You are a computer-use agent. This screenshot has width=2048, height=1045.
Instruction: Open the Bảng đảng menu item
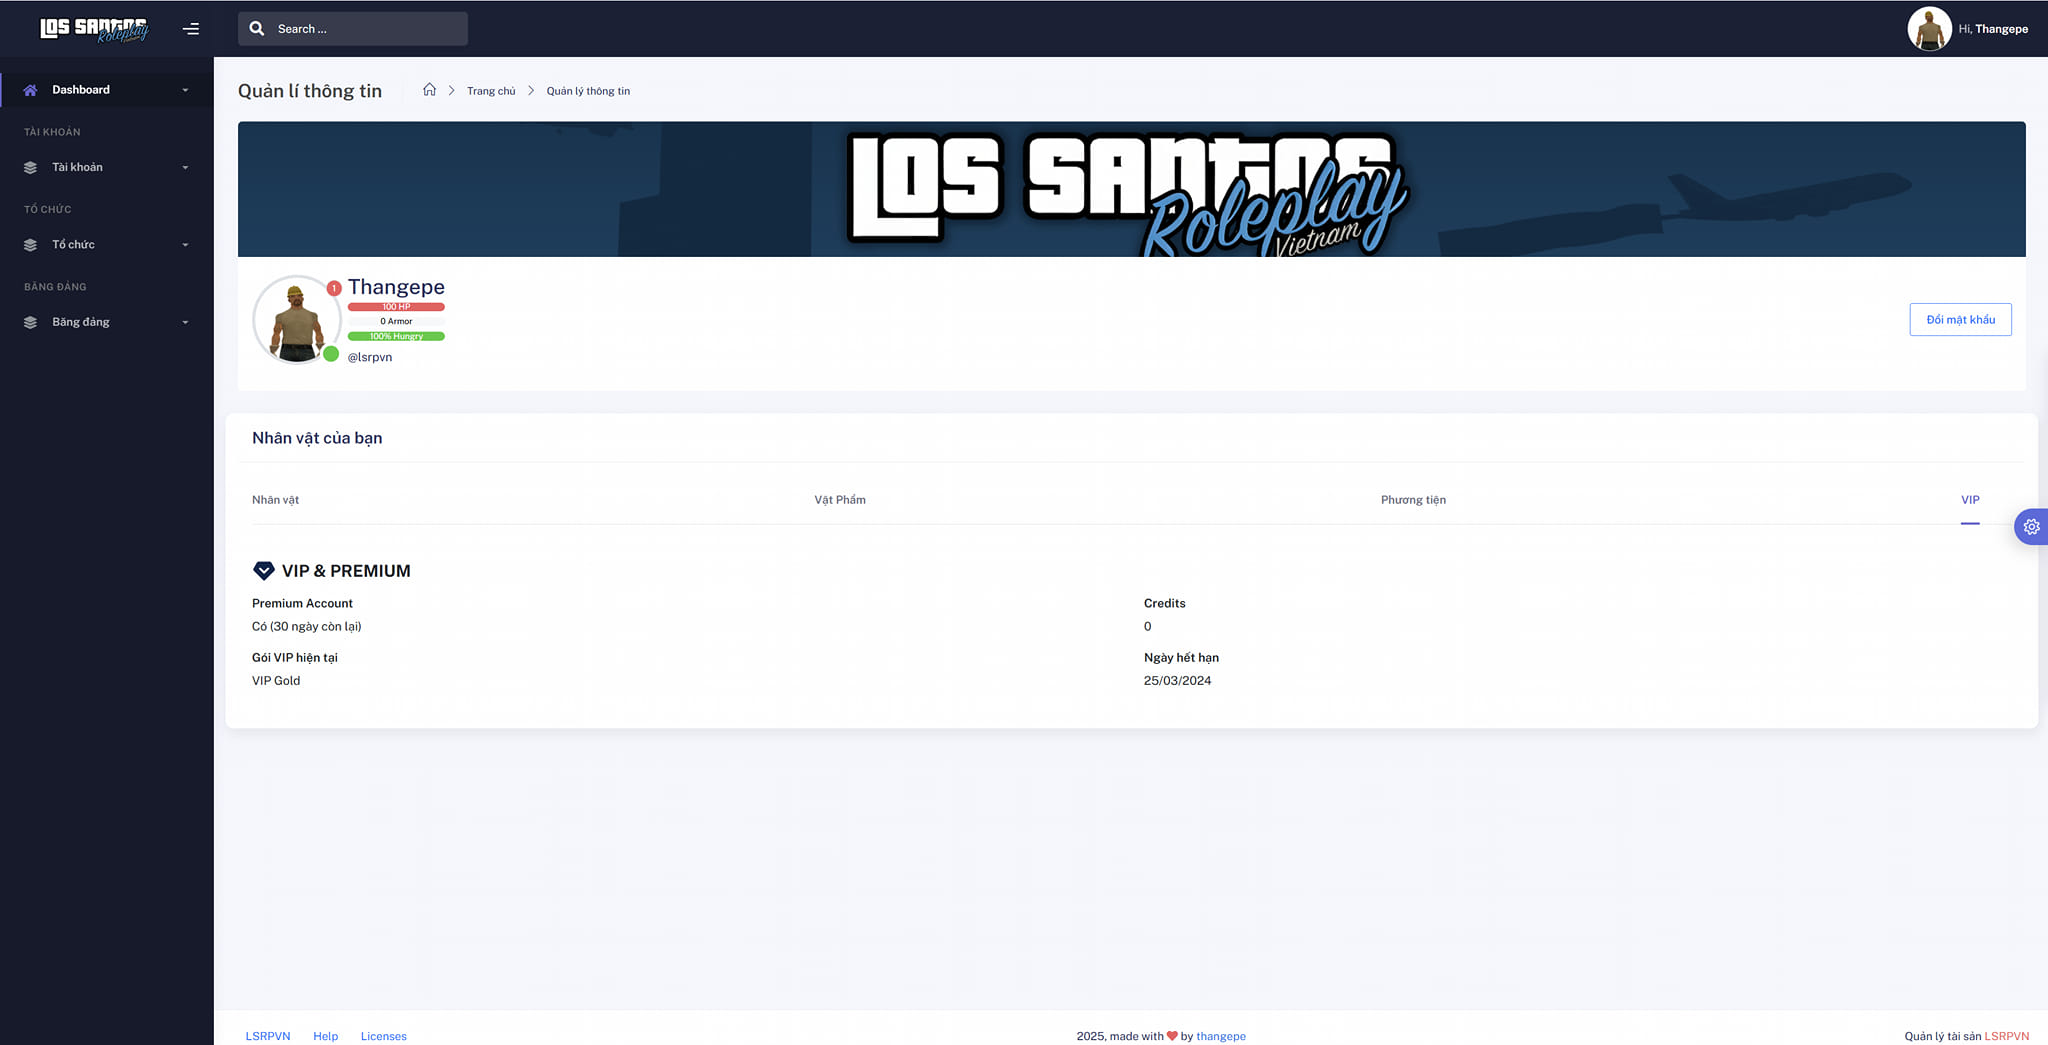[106, 322]
